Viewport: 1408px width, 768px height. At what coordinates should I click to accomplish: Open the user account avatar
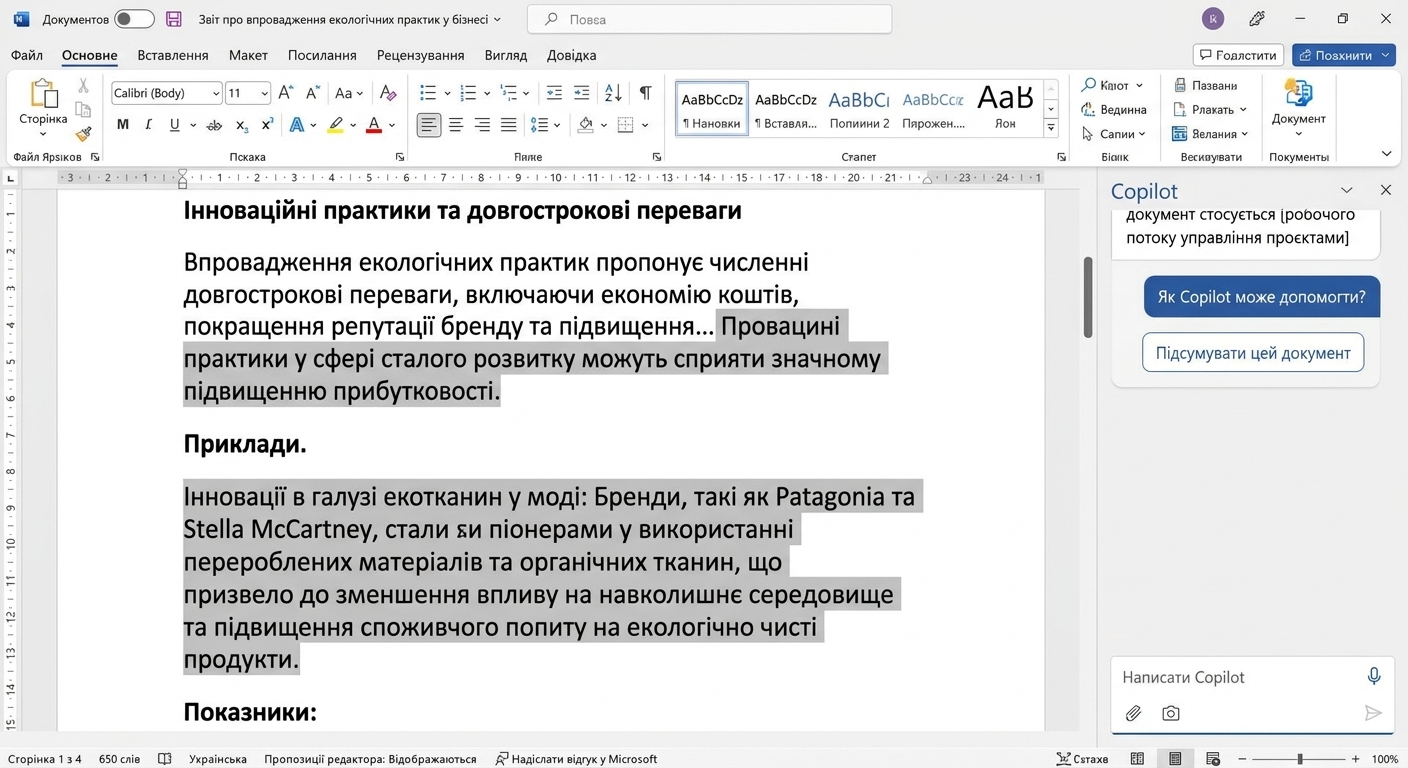[x=1213, y=19]
